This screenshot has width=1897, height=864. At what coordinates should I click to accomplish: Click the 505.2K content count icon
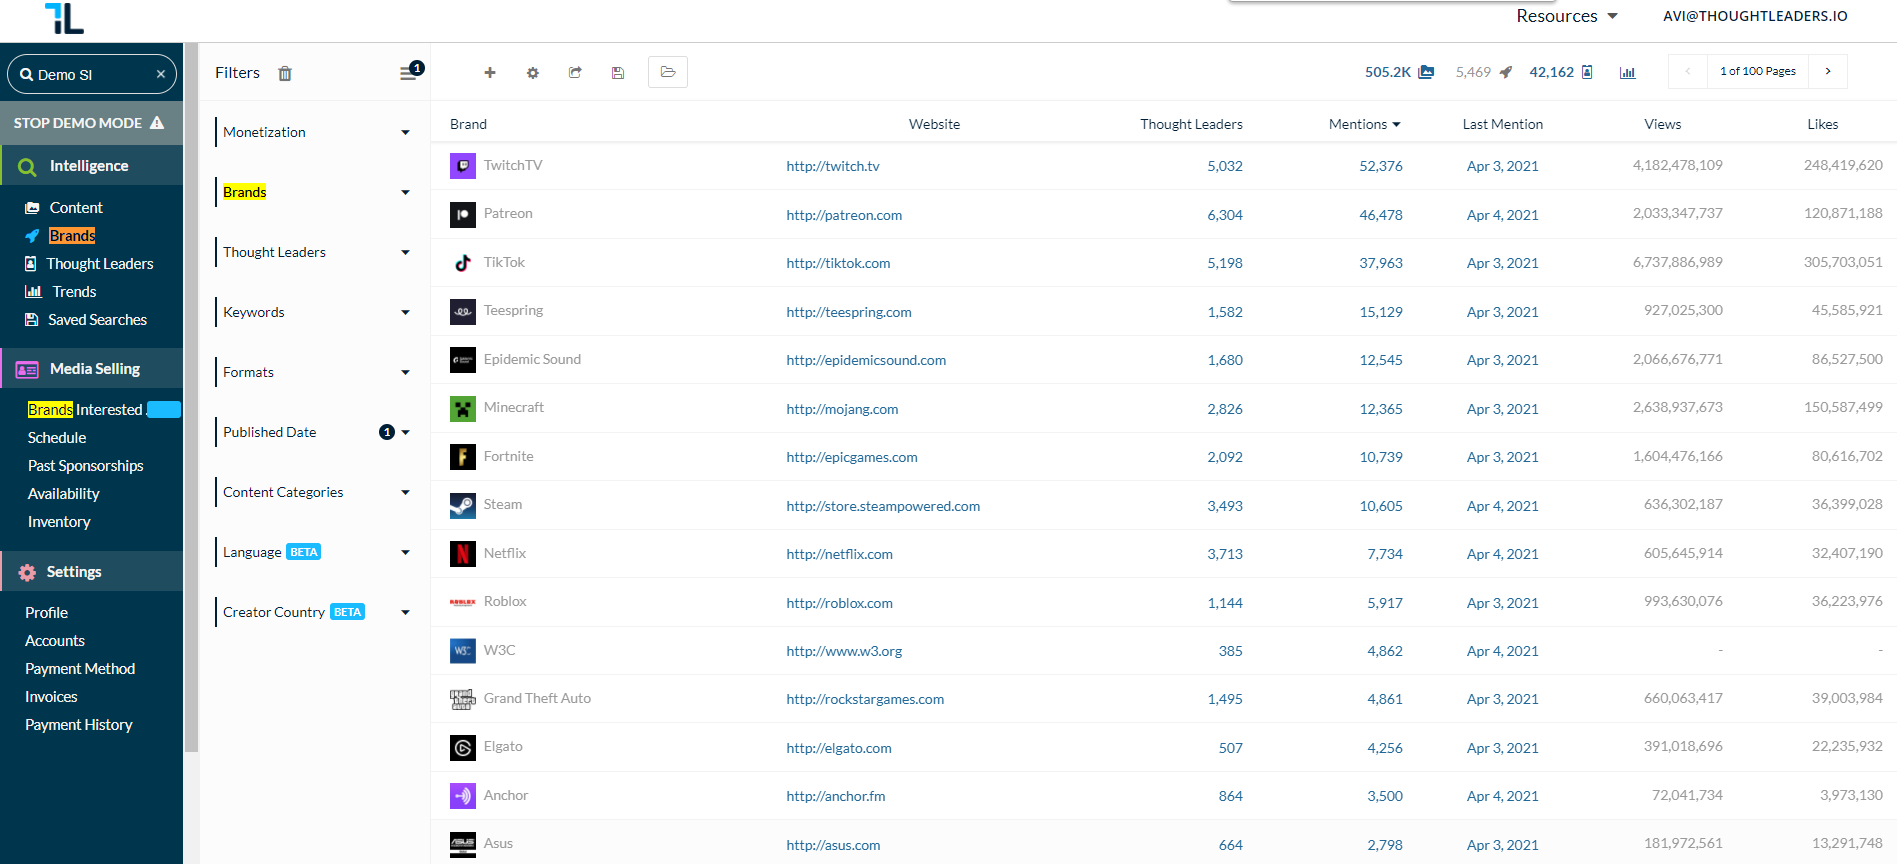click(x=1427, y=72)
